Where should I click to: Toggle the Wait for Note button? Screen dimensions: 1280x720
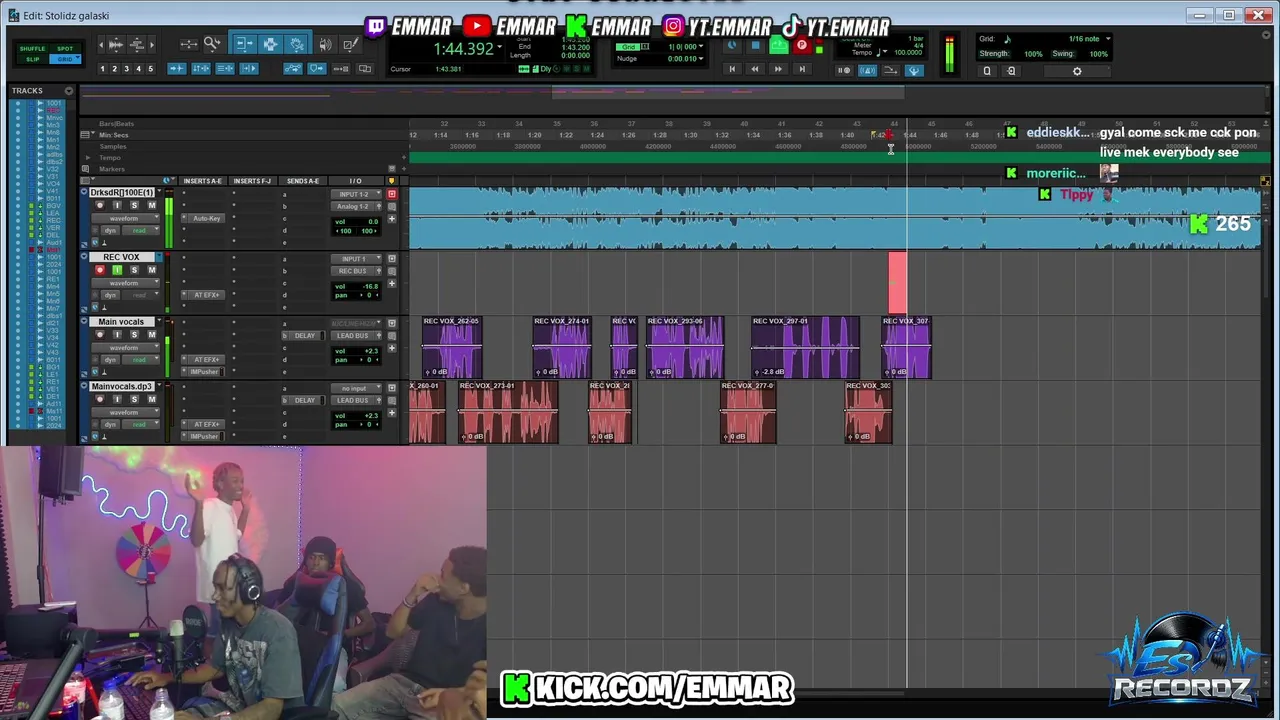[x=844, y=70]
